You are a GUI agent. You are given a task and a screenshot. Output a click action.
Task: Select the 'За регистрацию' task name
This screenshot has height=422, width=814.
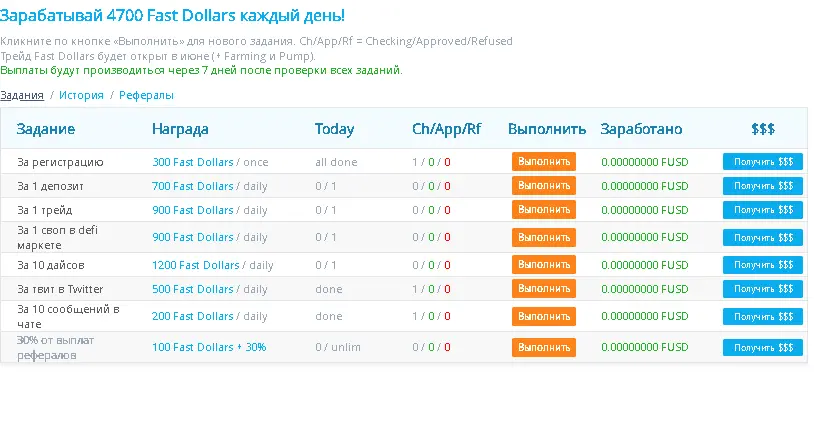click(x=60, y=162)
